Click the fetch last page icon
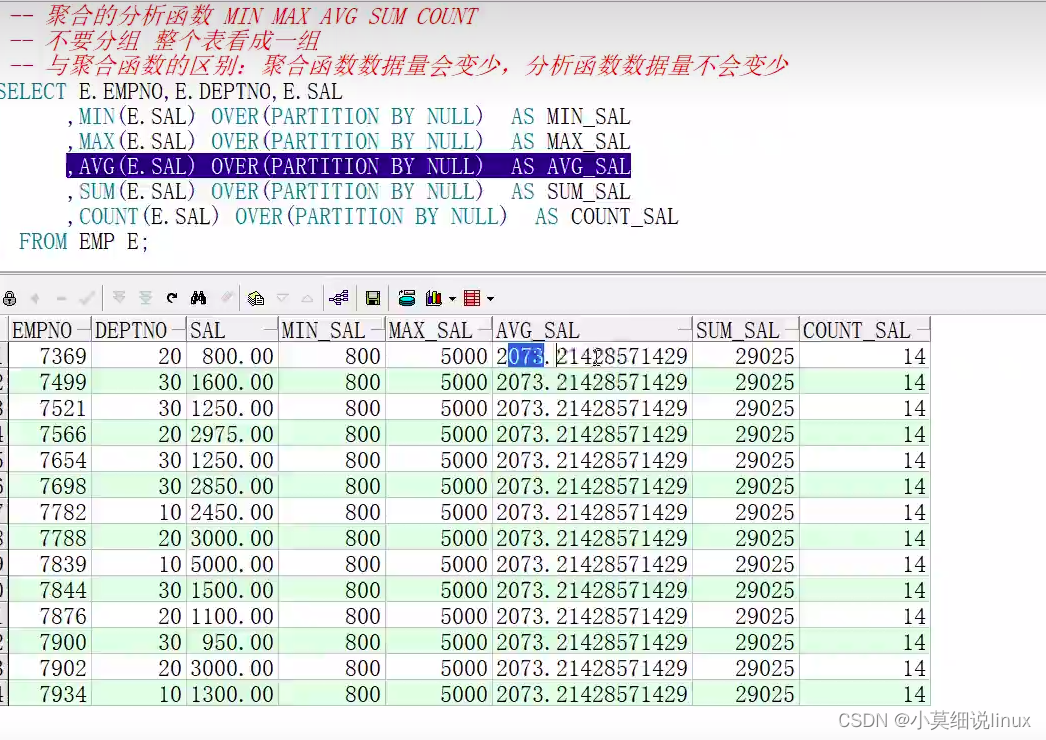Image resolution: width=1046 pixels, height=740 pixels. [145, 298]
